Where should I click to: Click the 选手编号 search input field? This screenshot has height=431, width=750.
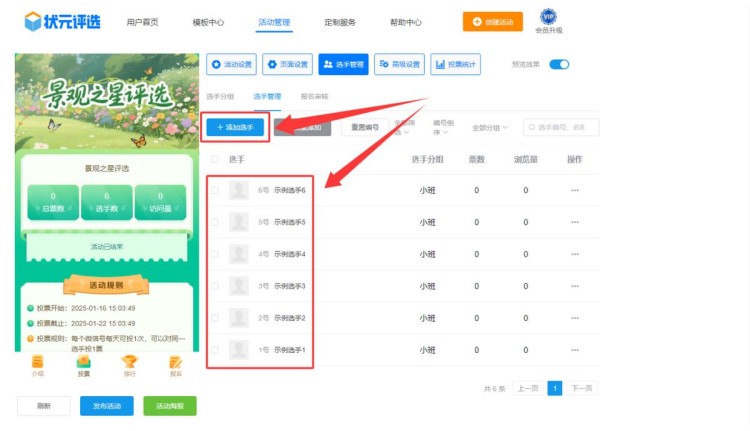coord(565,128)
